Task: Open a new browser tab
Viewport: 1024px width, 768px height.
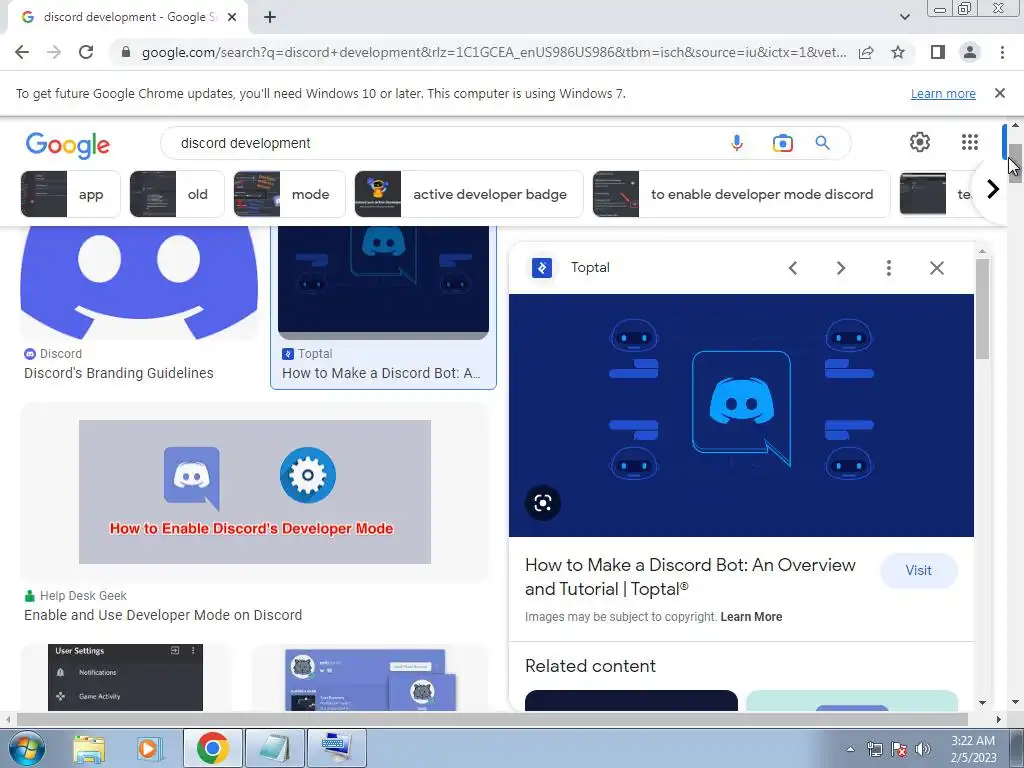Action: point(270,18)
